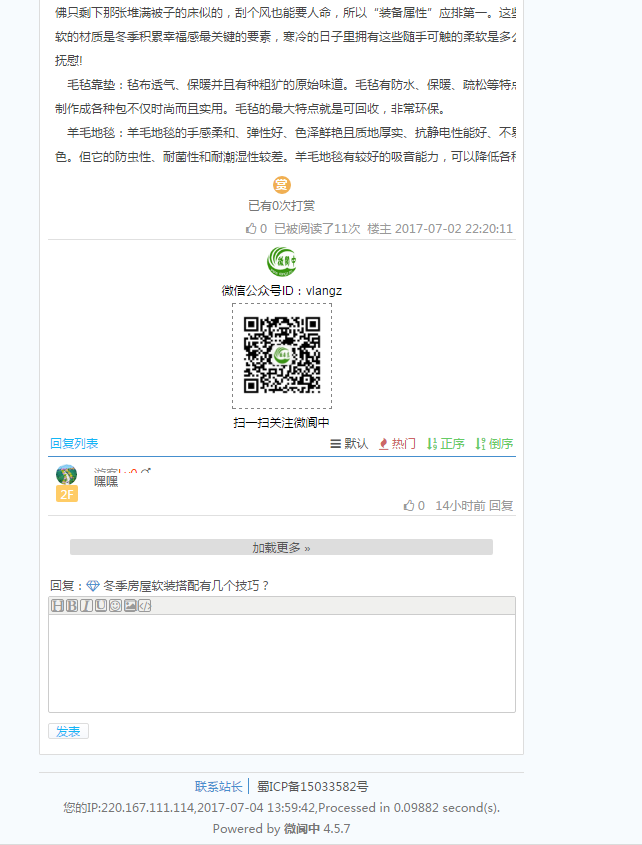Toggle bold formatting in reply editor

pos(72,606)
